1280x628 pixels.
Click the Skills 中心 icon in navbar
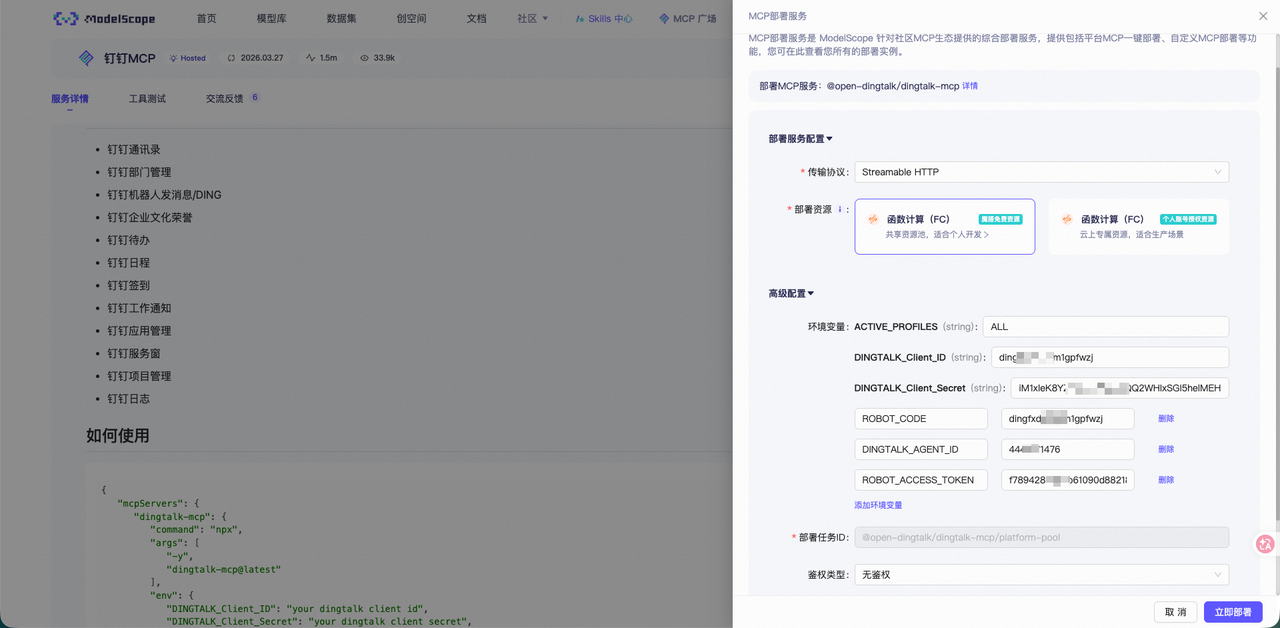coord(581,19)
